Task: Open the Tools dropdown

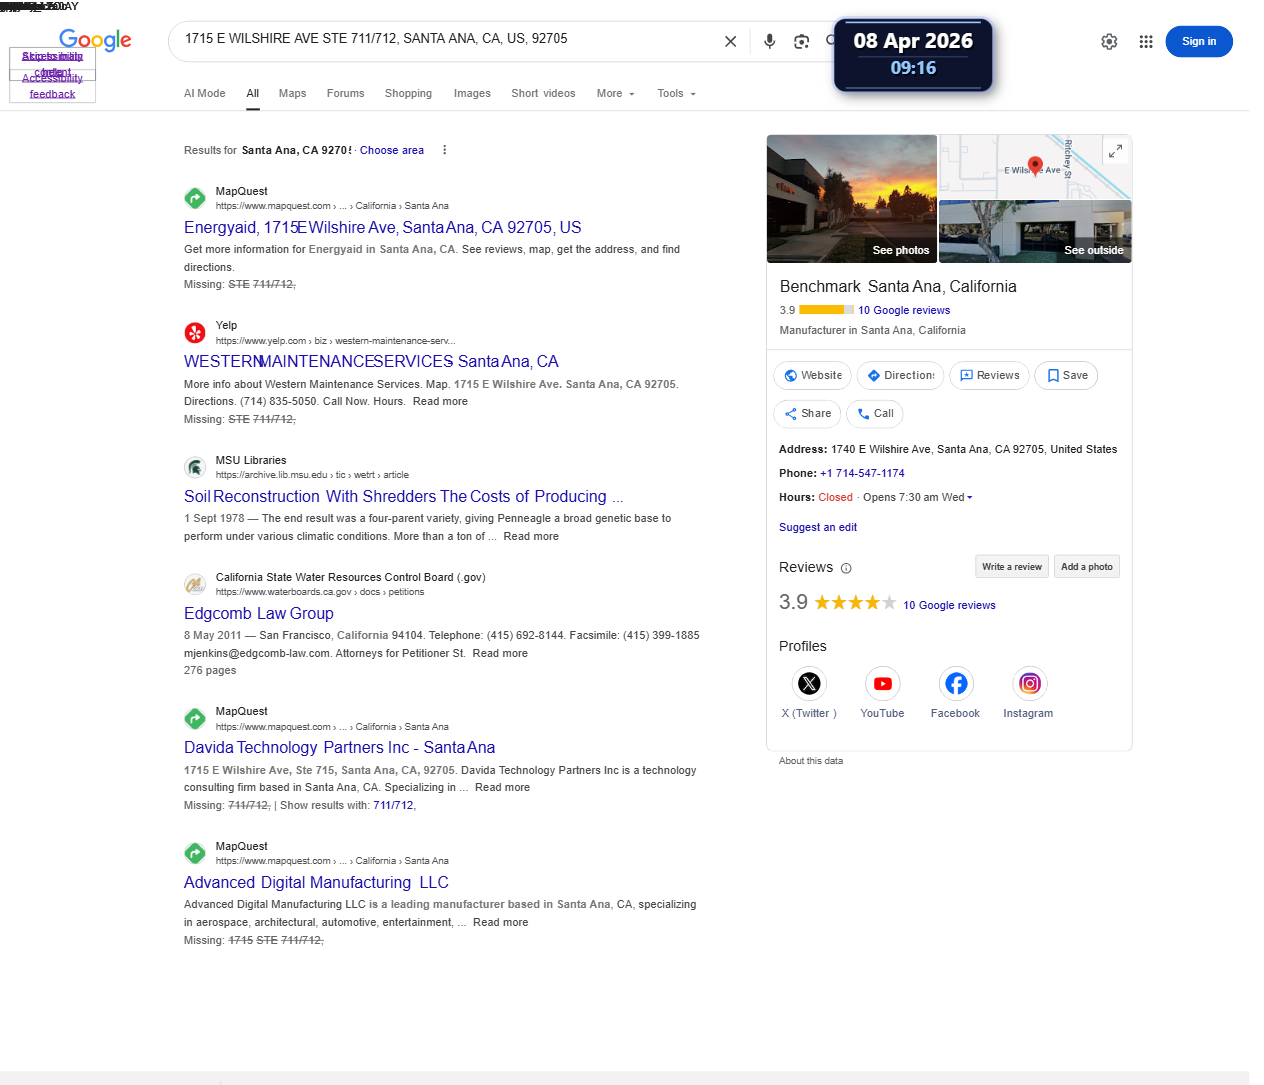Action: (x=676, y=93)
